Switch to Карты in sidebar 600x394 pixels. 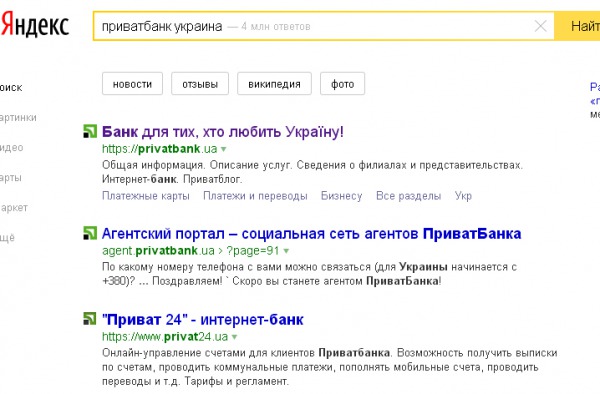(x=11, y=178)
